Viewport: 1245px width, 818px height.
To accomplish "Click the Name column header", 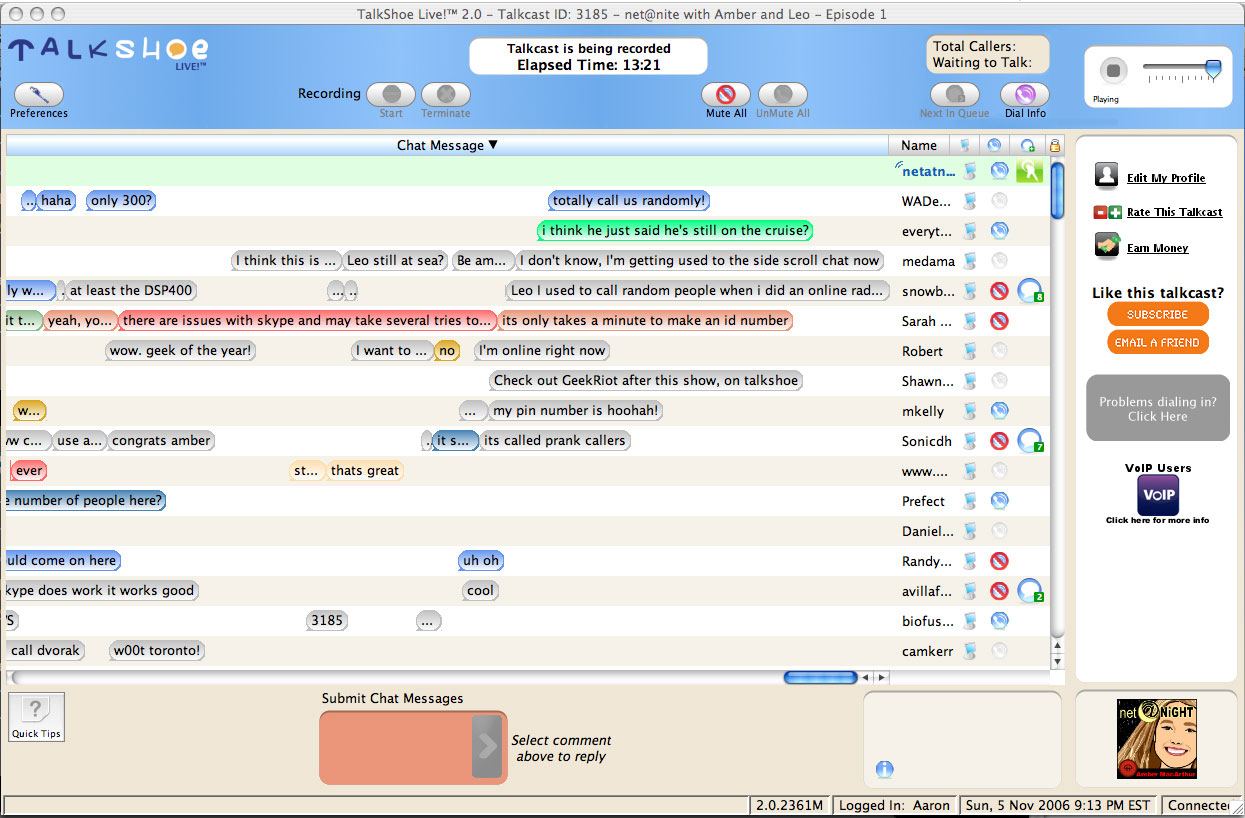I will 918,145.
